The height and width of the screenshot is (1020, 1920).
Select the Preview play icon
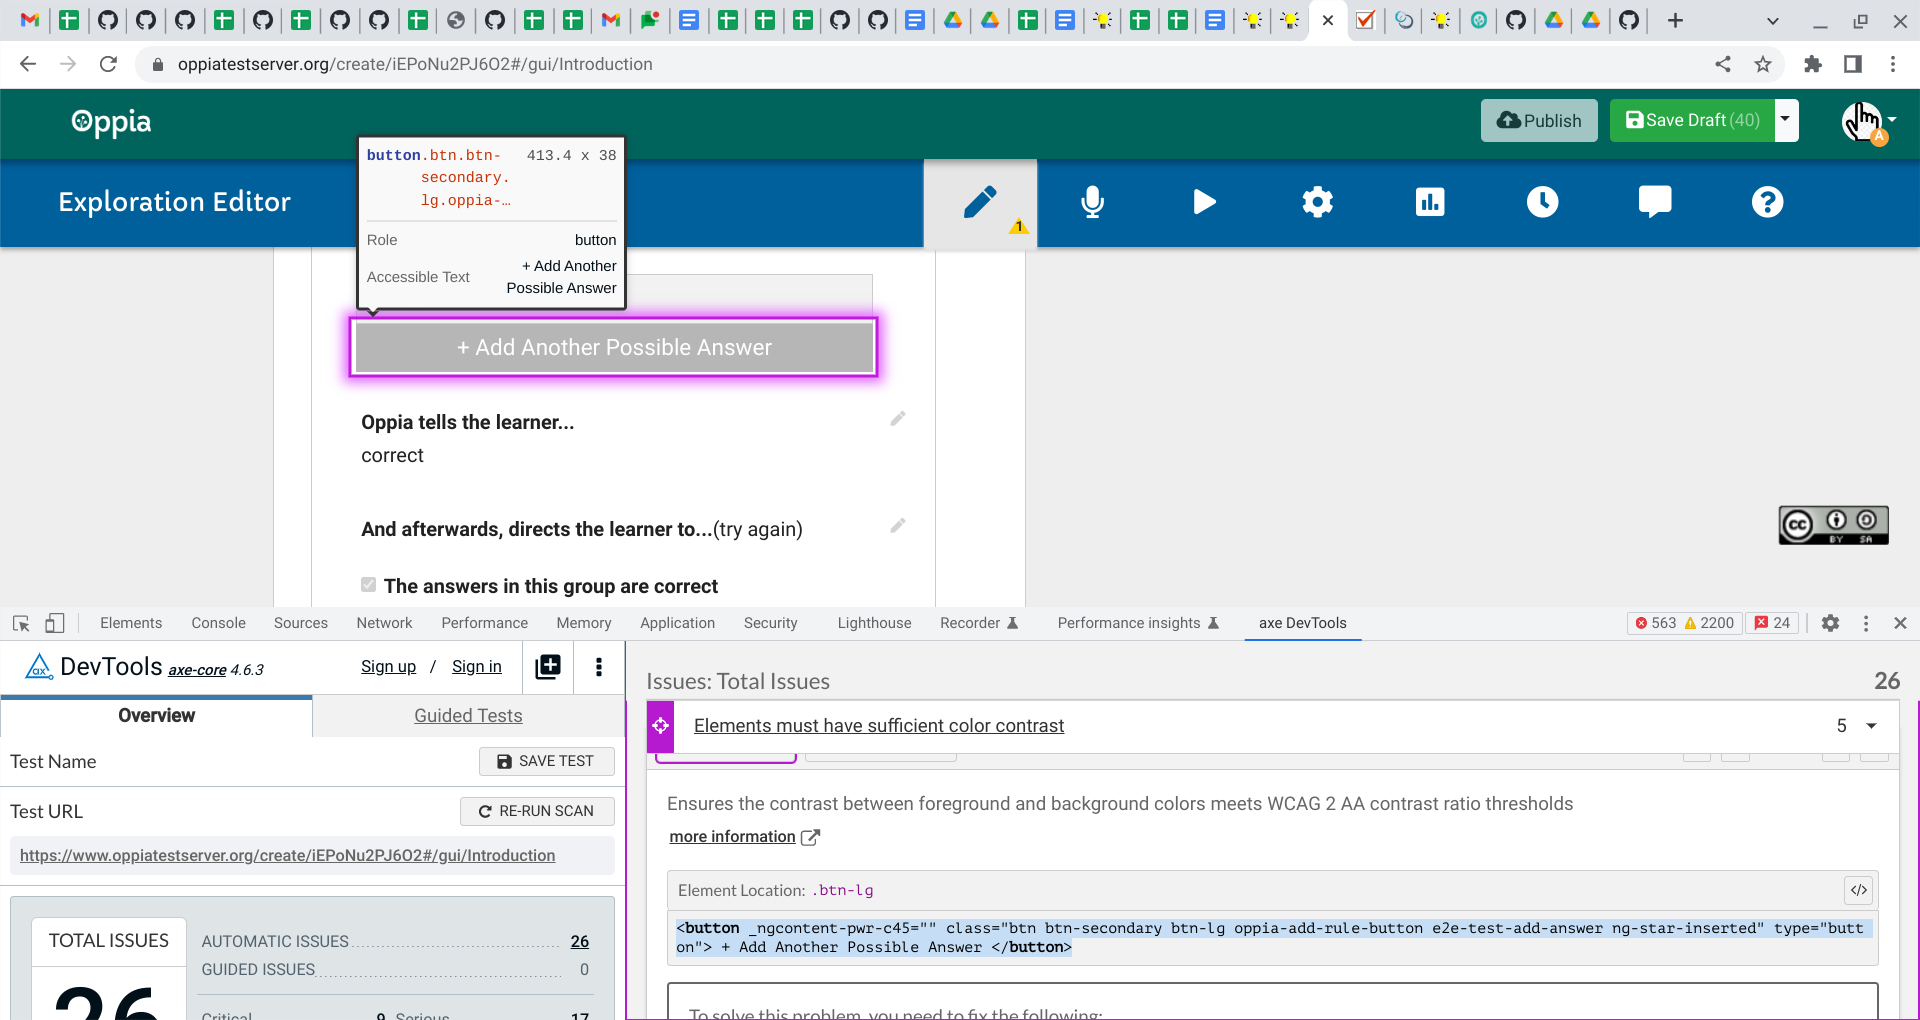[x=1204, y=202]
